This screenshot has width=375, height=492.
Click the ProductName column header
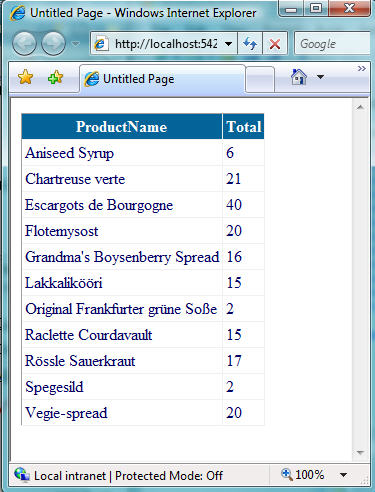point(122,127)
